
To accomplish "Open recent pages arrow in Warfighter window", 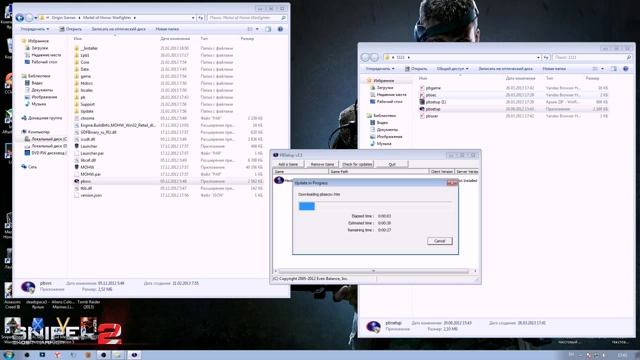I will 36,18.
